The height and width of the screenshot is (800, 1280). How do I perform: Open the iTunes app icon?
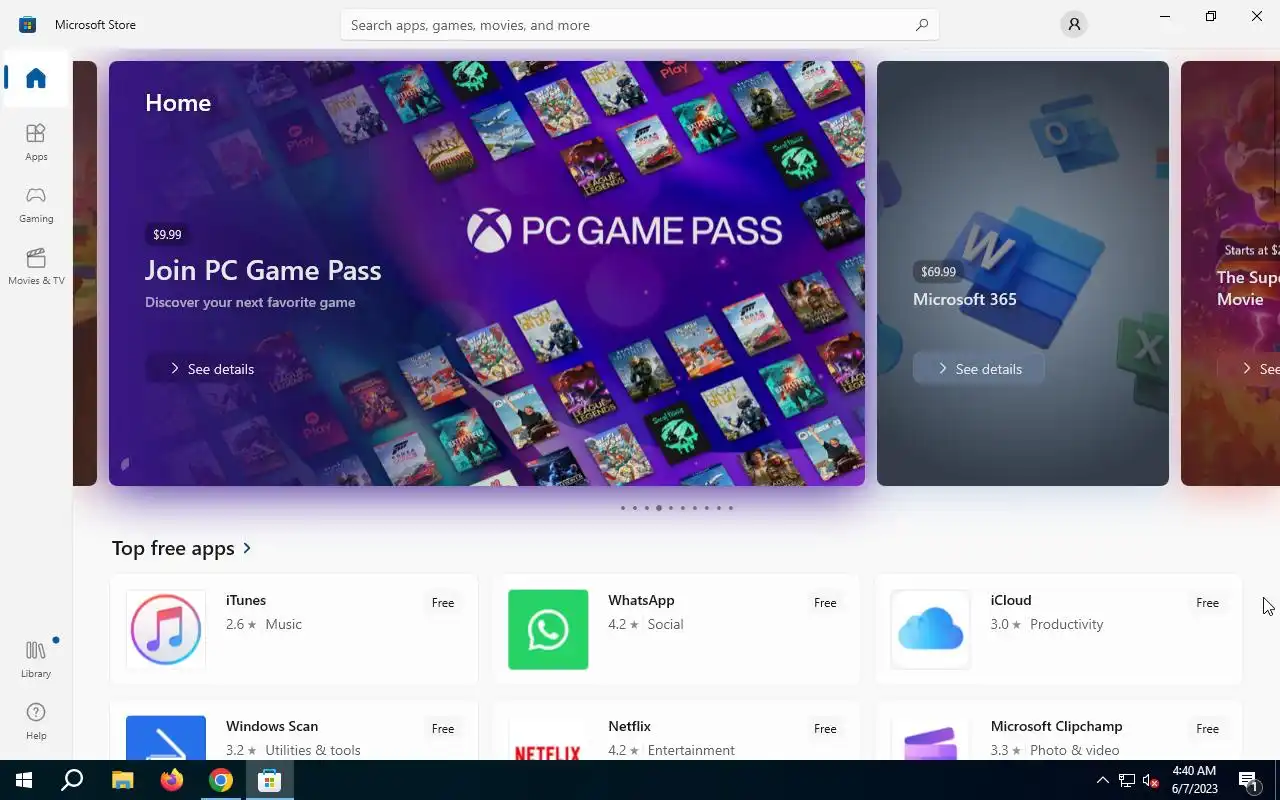166,629
